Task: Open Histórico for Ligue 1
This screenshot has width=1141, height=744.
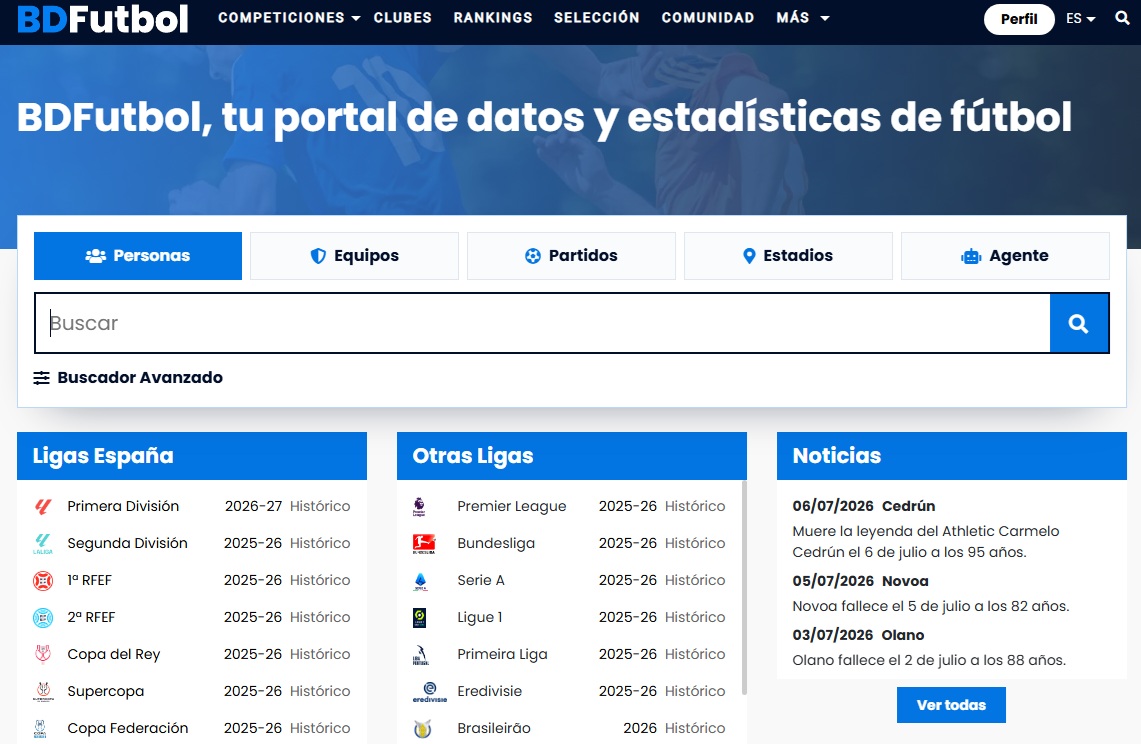Action: (x=695, y=617)
